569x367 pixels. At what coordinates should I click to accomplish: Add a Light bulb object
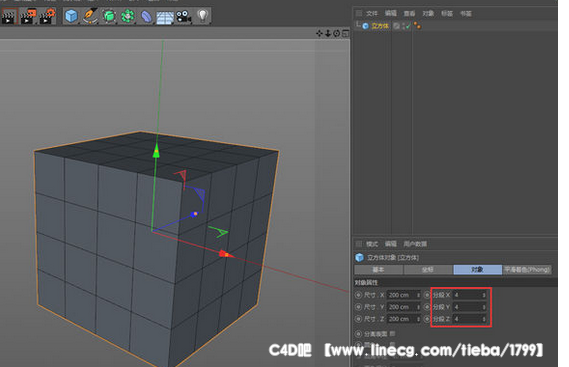click(202, 16)
